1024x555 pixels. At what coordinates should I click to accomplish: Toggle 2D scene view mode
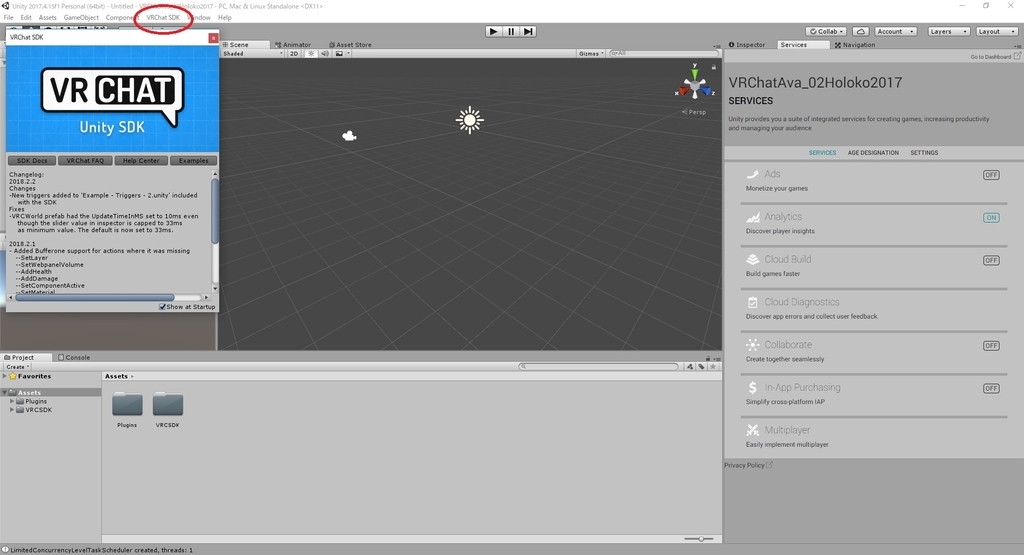294,54
